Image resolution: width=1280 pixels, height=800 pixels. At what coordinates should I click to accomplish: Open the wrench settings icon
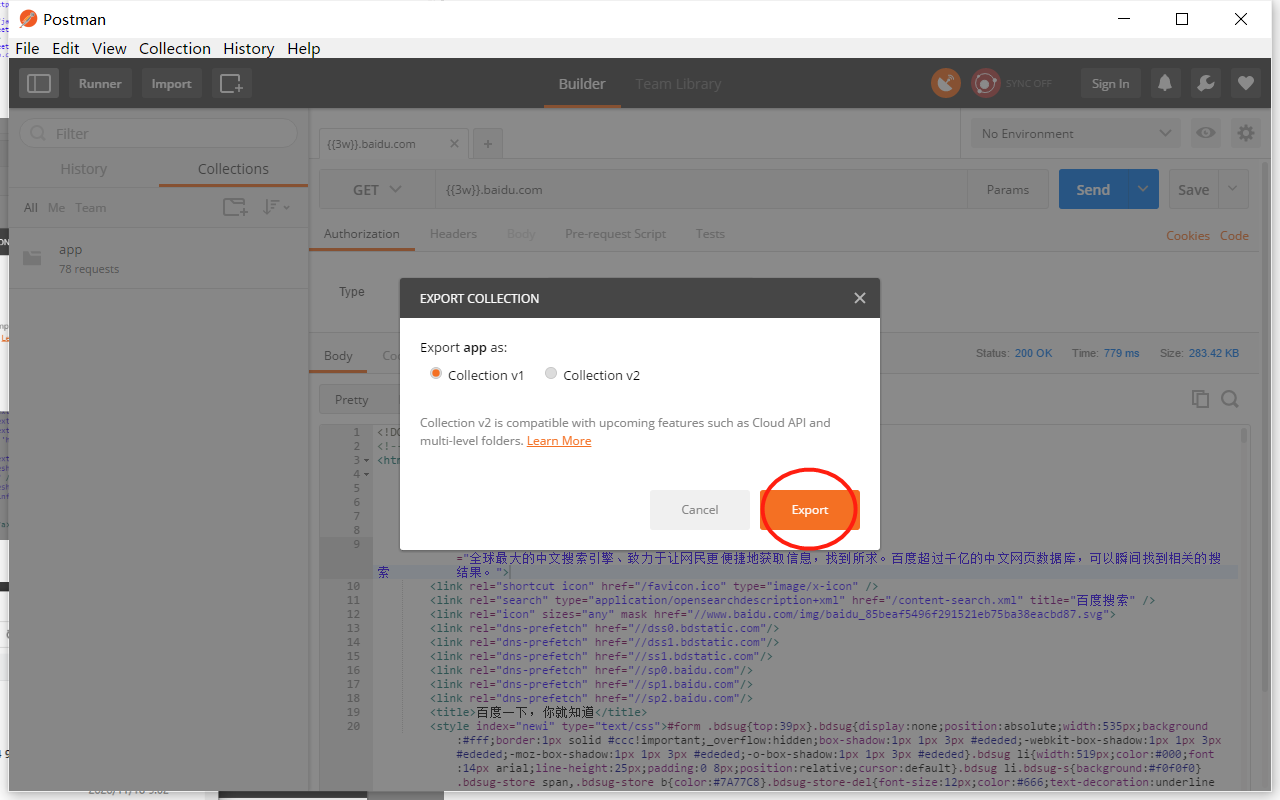1205,84
